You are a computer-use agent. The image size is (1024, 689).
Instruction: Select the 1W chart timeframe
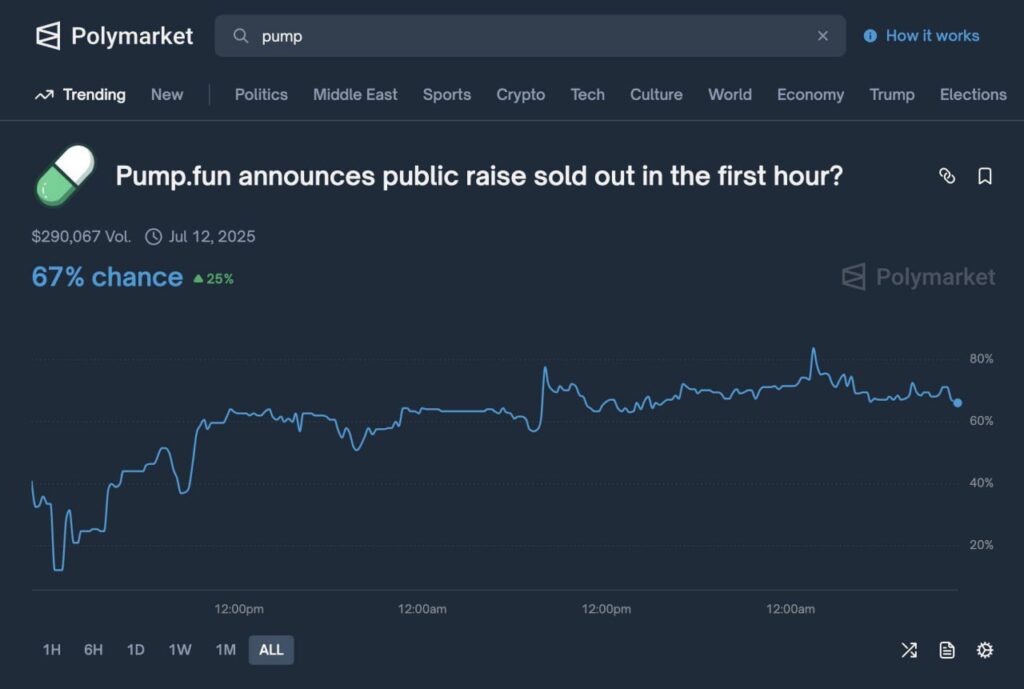coord(180,650)
